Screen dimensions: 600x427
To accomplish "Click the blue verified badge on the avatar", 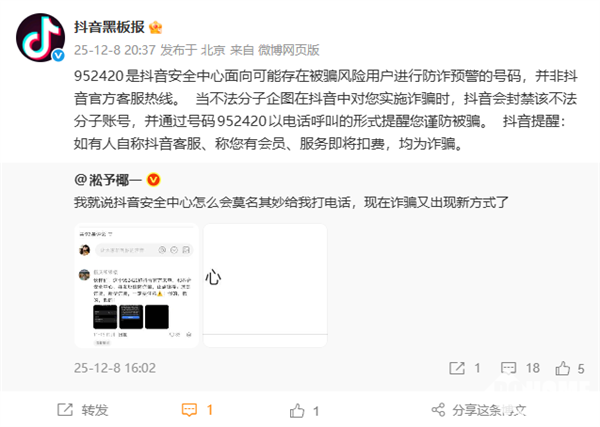I will click(x=58, y=55).
